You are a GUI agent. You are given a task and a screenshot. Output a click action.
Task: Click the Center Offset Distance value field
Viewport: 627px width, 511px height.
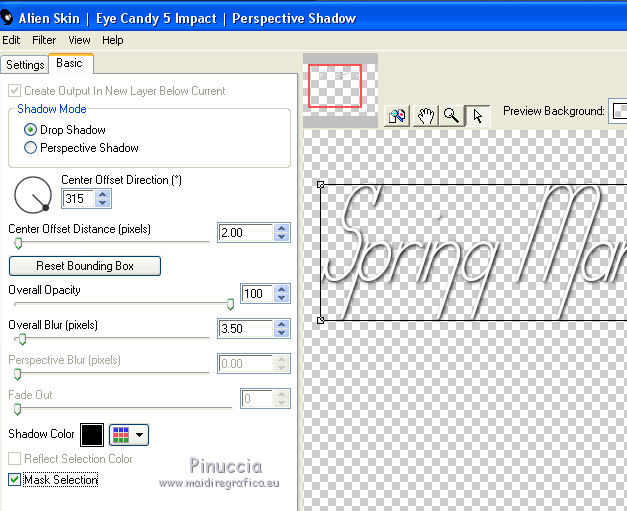pos(246,233)
